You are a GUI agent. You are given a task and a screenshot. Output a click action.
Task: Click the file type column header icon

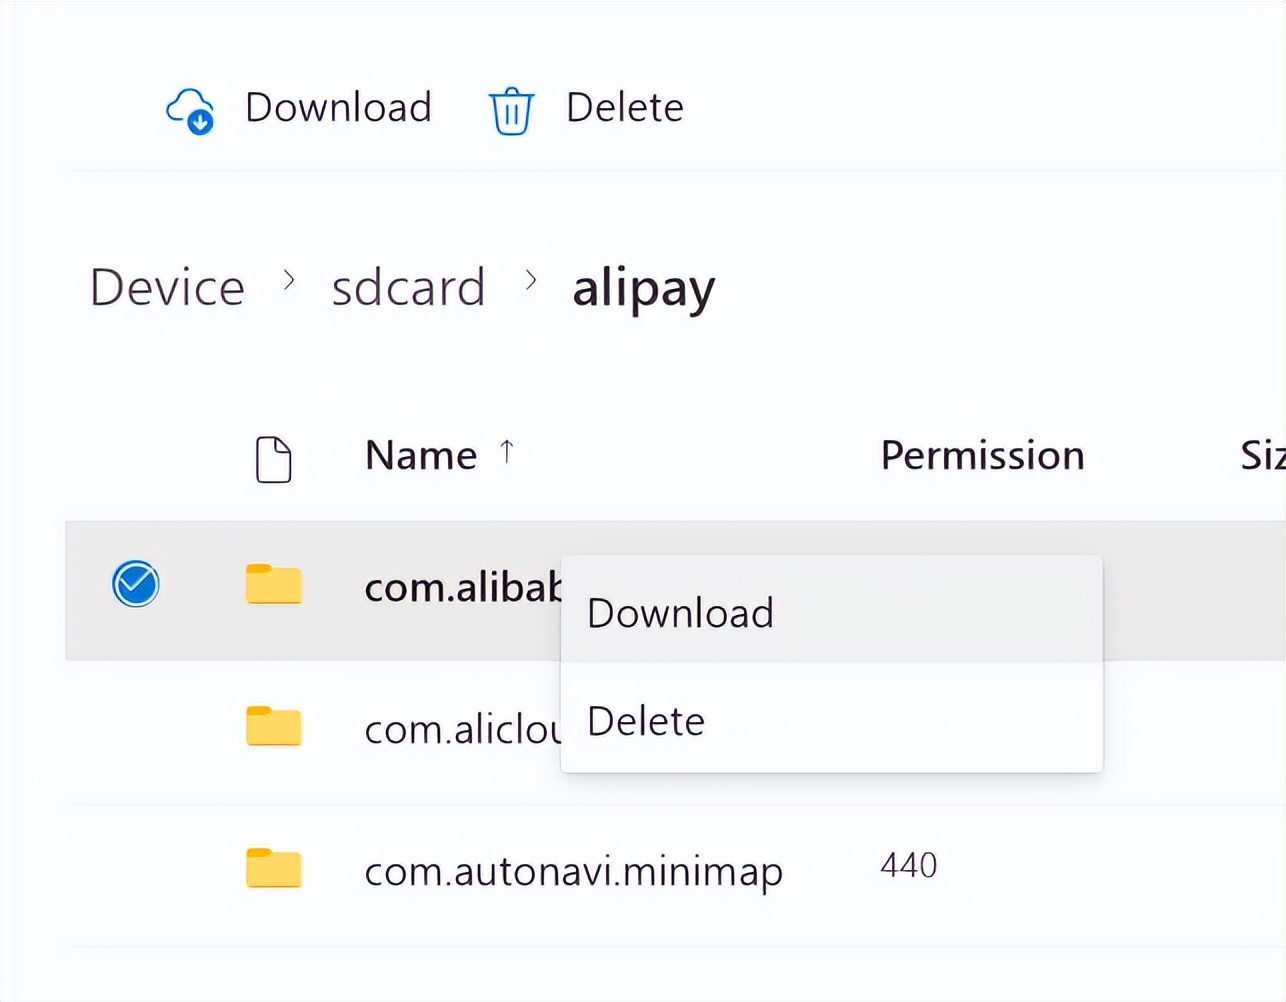point(273,459)
